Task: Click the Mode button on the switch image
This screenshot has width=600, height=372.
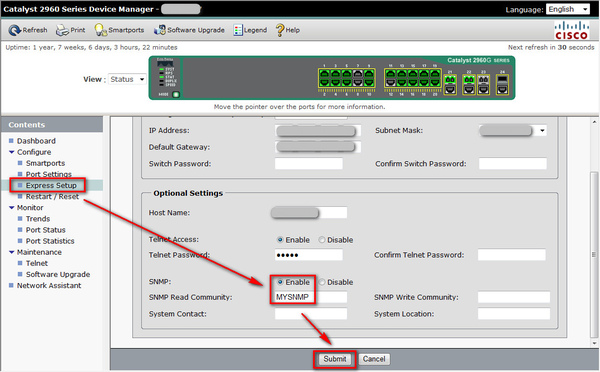Action: [176, 94]
